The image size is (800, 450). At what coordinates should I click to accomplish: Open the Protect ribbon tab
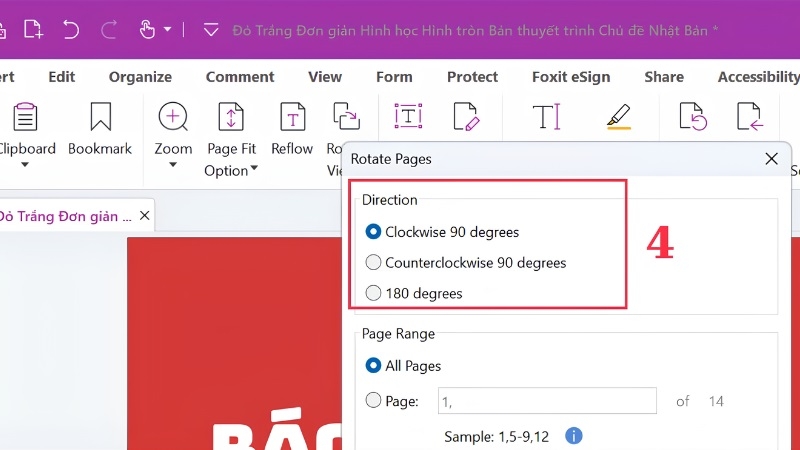pos(472,77)
